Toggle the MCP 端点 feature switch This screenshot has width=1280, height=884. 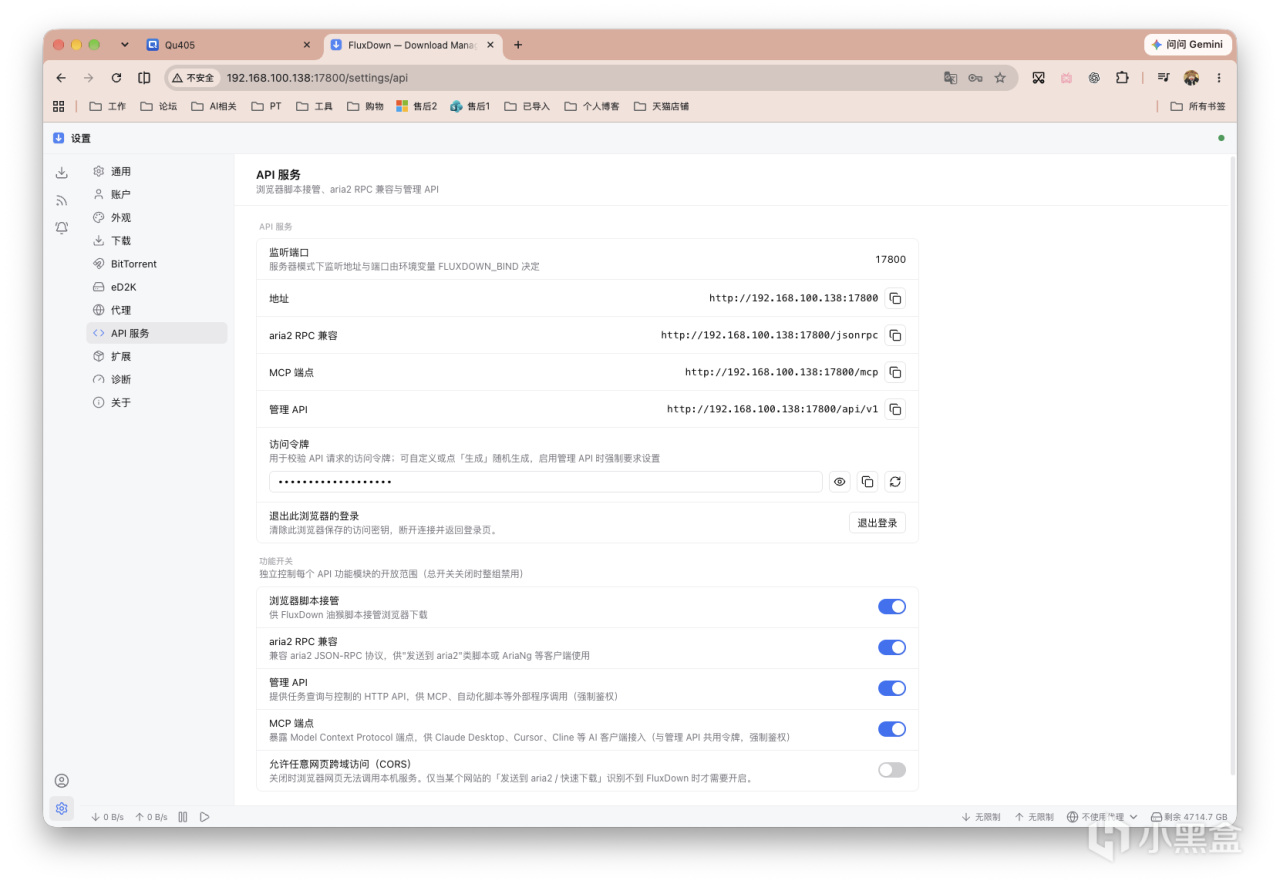pos(892,729)
